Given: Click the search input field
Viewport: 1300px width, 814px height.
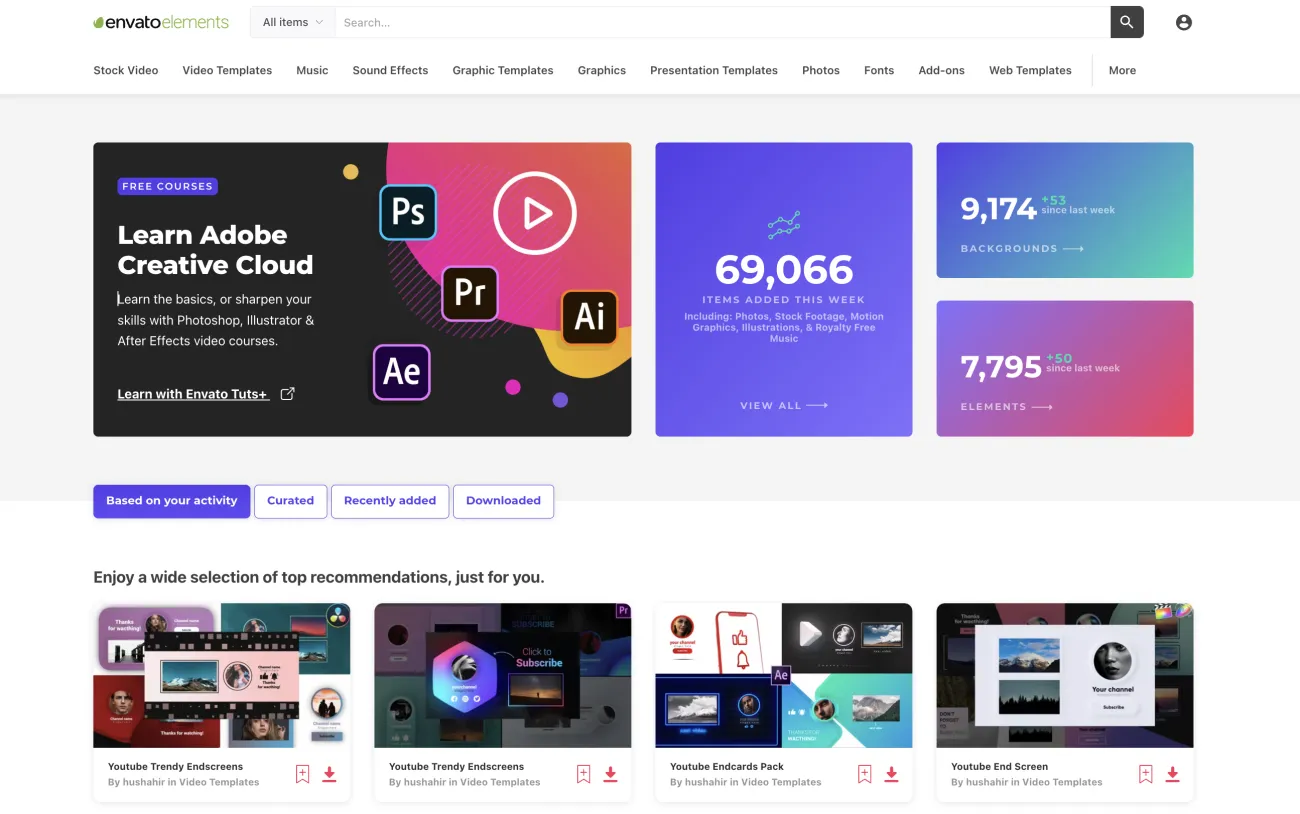Looking at the screenshot, I should pyautogui.click(x=722, y=22).
